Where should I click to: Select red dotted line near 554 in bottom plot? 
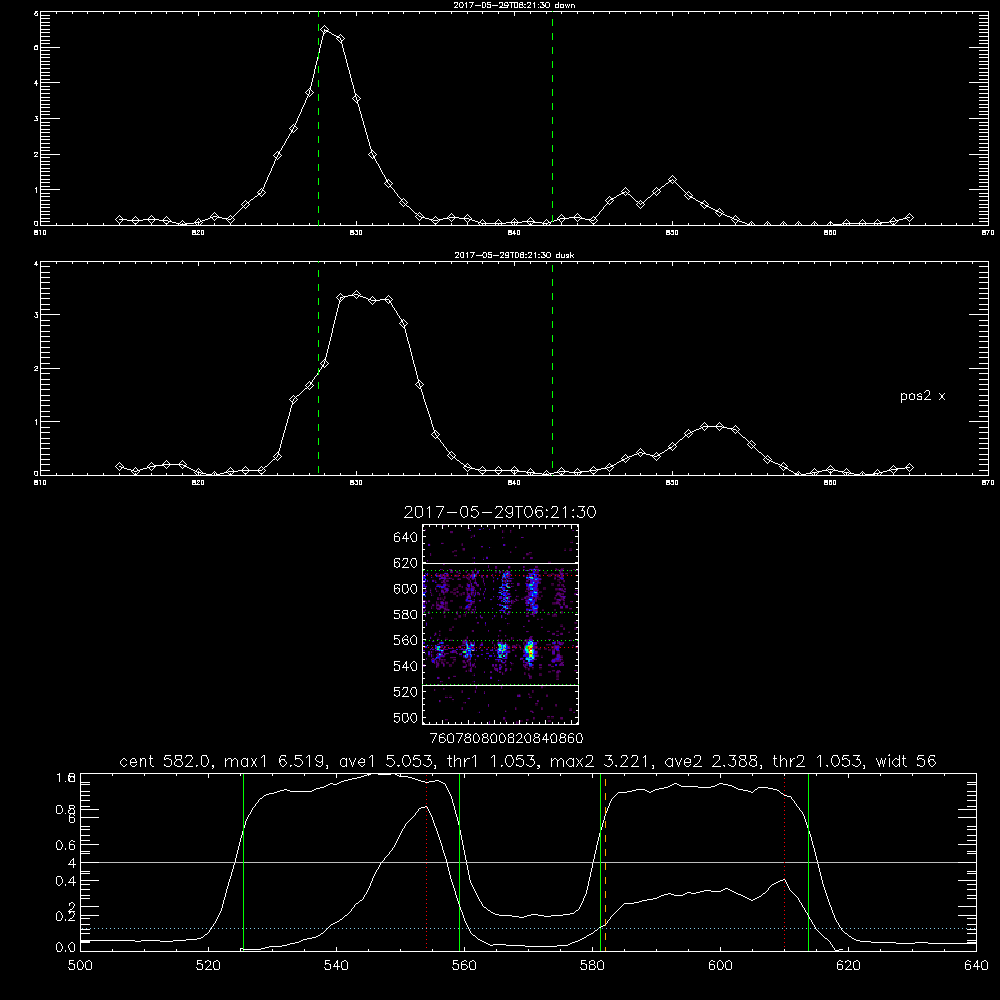click(x=426, y=862)
